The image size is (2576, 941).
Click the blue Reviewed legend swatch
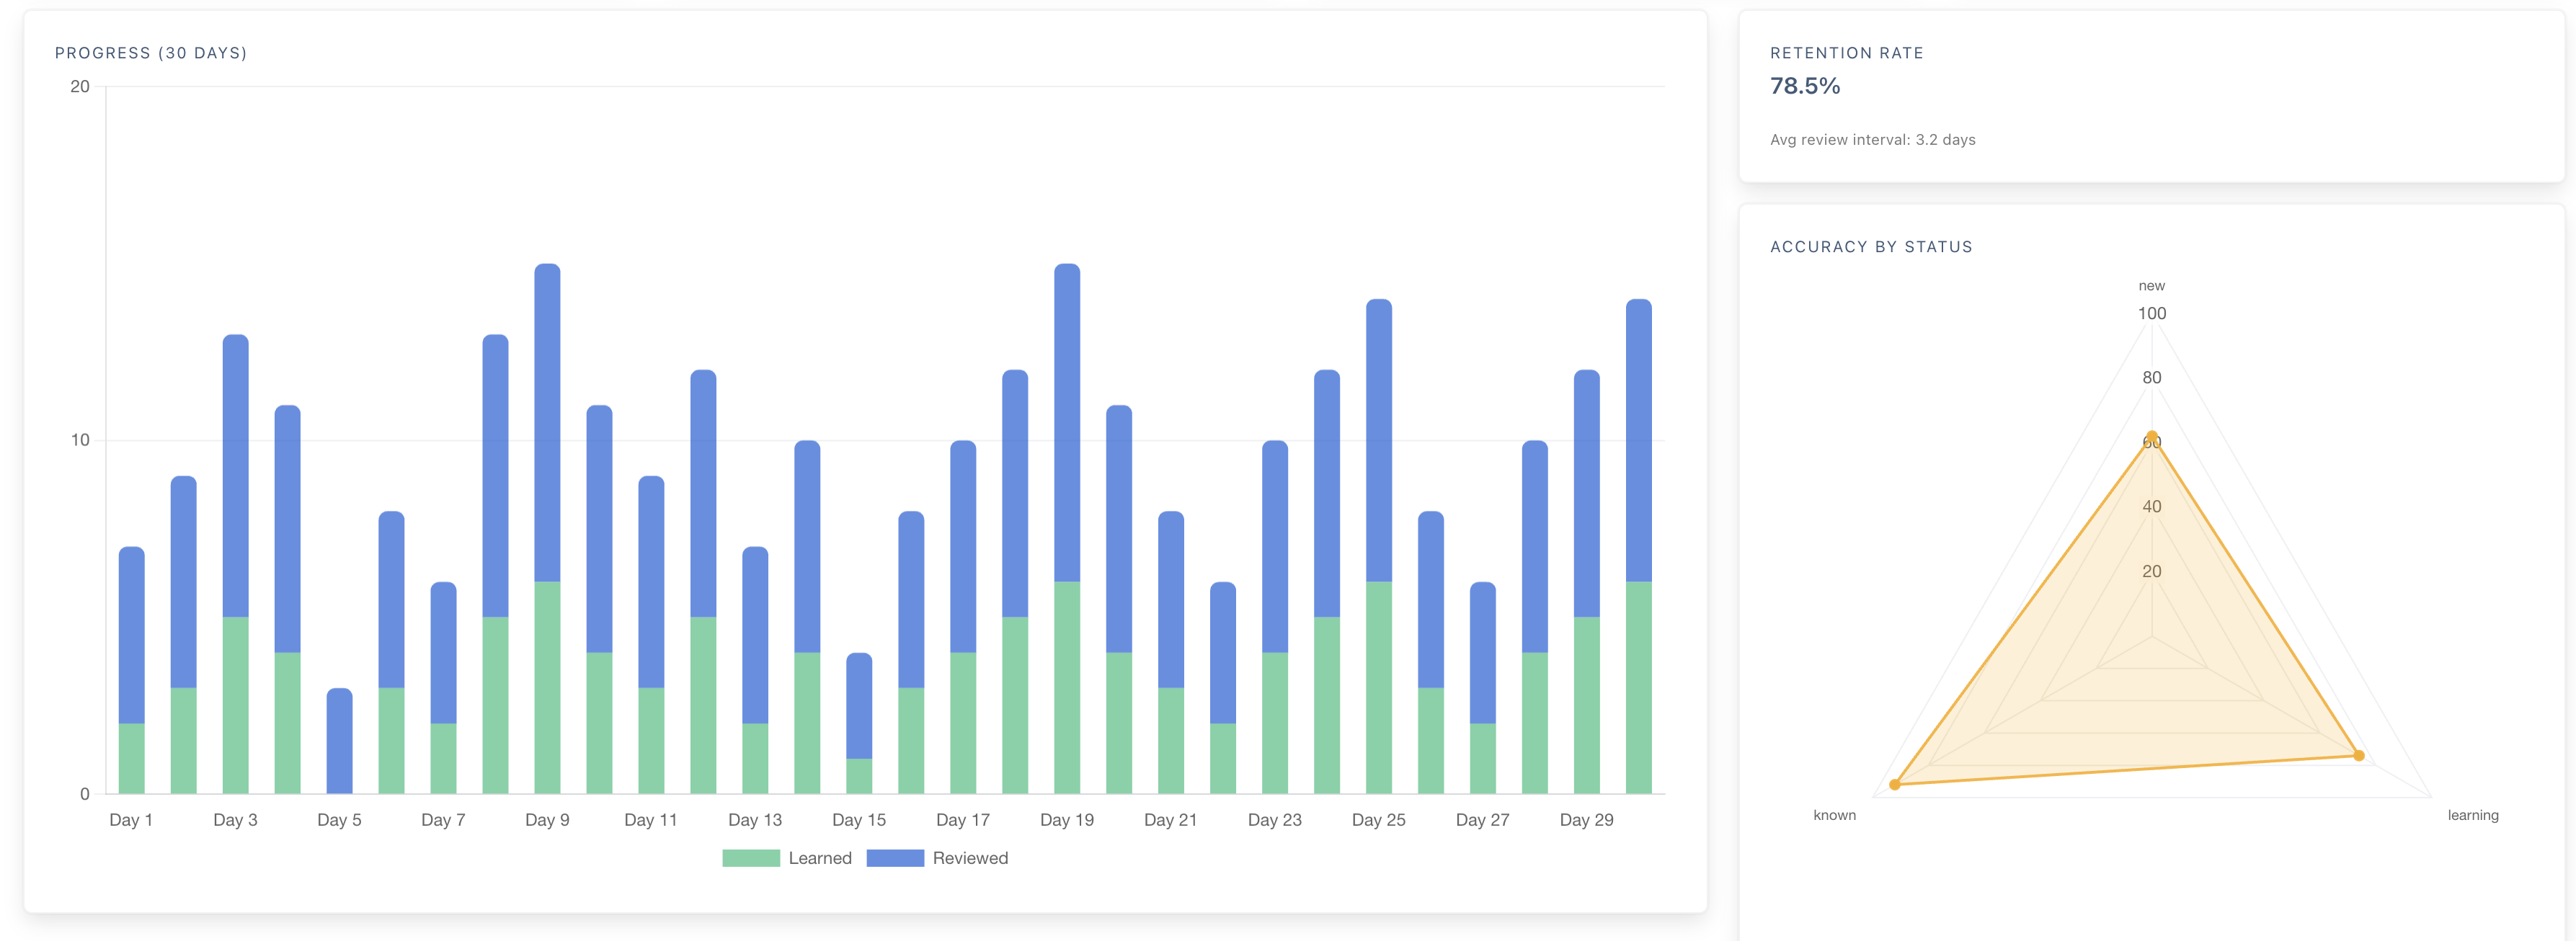pos(894,858)
